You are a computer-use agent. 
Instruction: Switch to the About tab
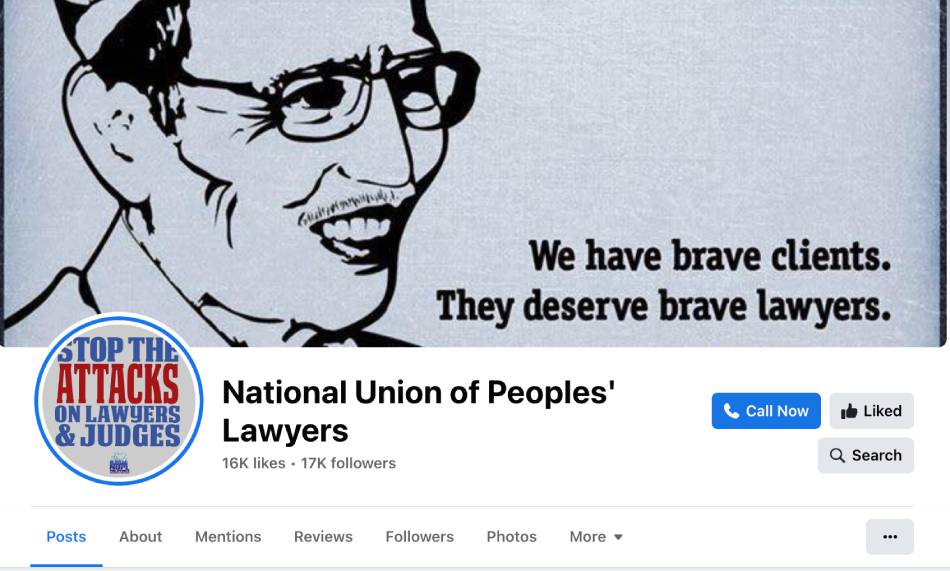tap(141, 536)
